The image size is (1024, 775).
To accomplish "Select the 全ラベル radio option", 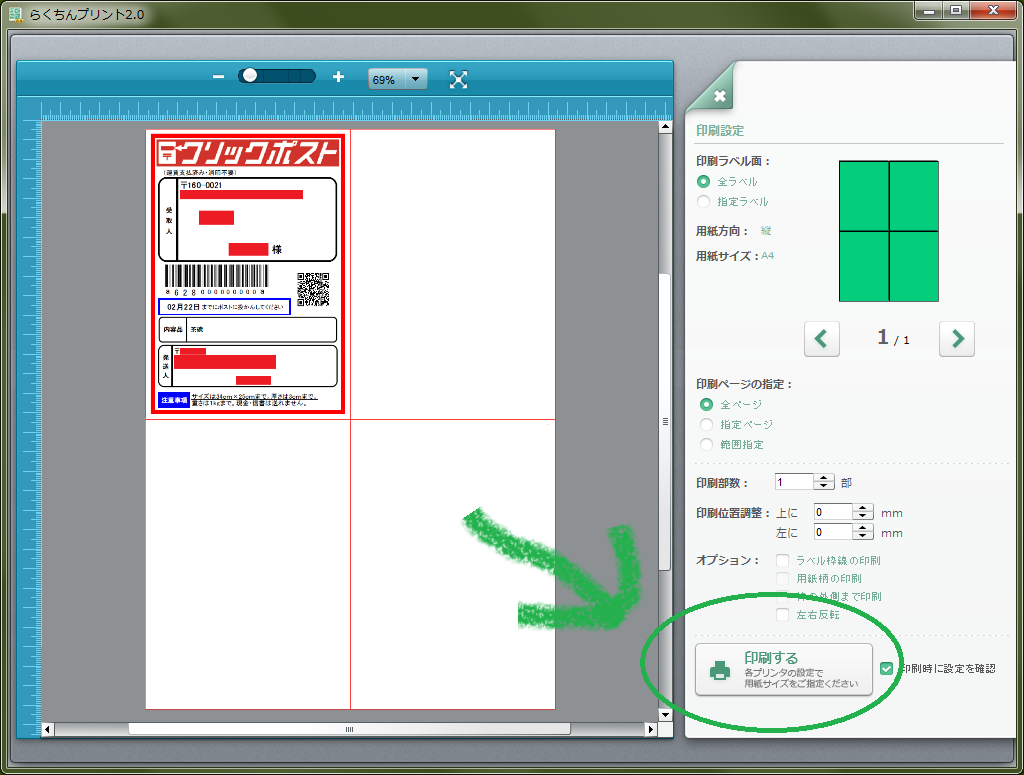I will pyautogui.click(x=703, y=182).
